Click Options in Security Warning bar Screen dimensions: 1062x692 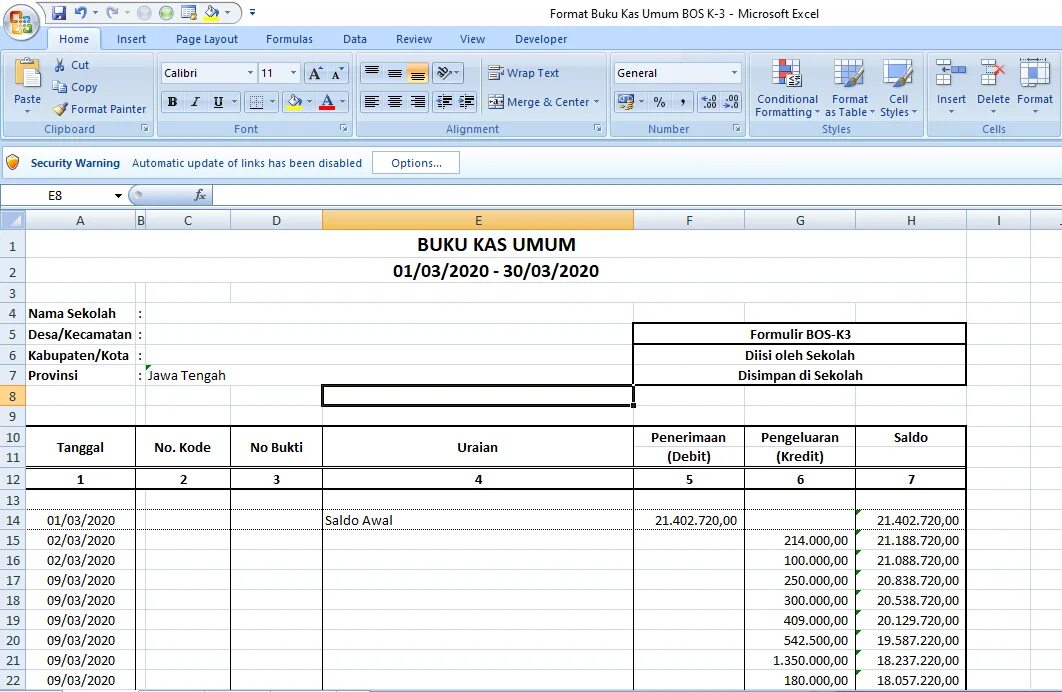click(416, 163)
